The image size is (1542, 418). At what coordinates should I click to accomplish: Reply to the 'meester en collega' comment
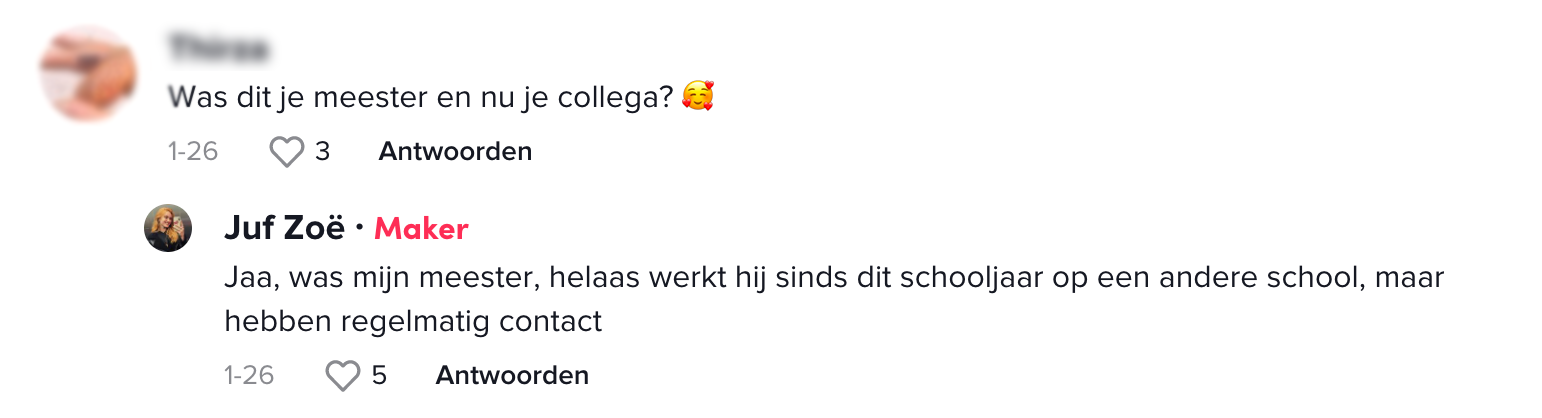(455, 152)
